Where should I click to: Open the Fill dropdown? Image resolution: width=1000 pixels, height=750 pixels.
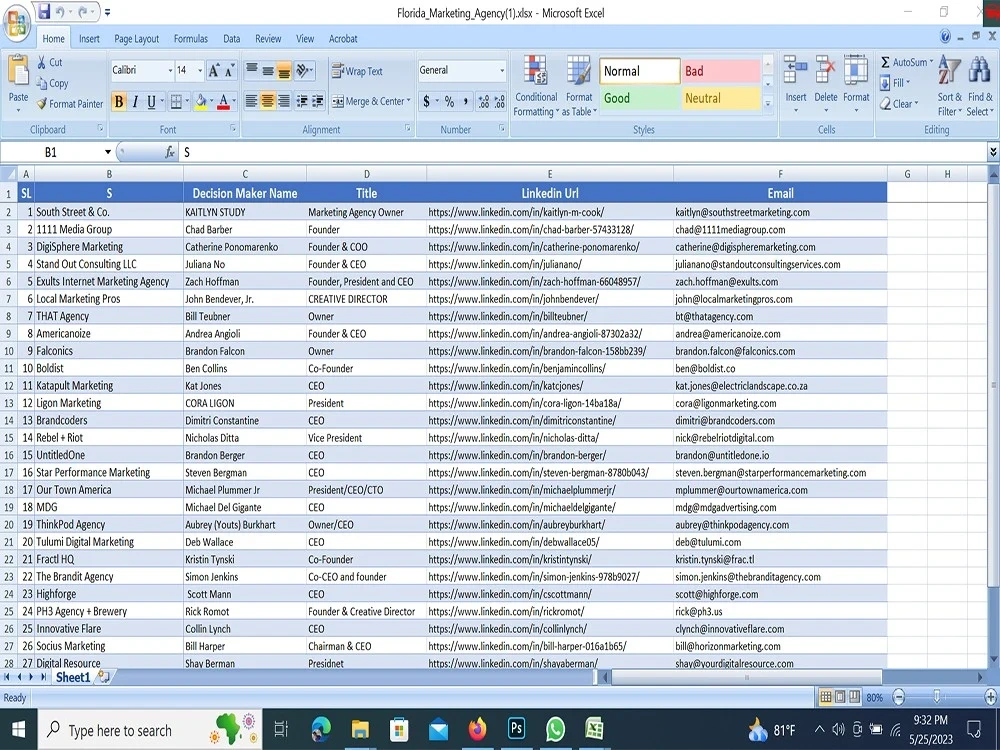895,83
